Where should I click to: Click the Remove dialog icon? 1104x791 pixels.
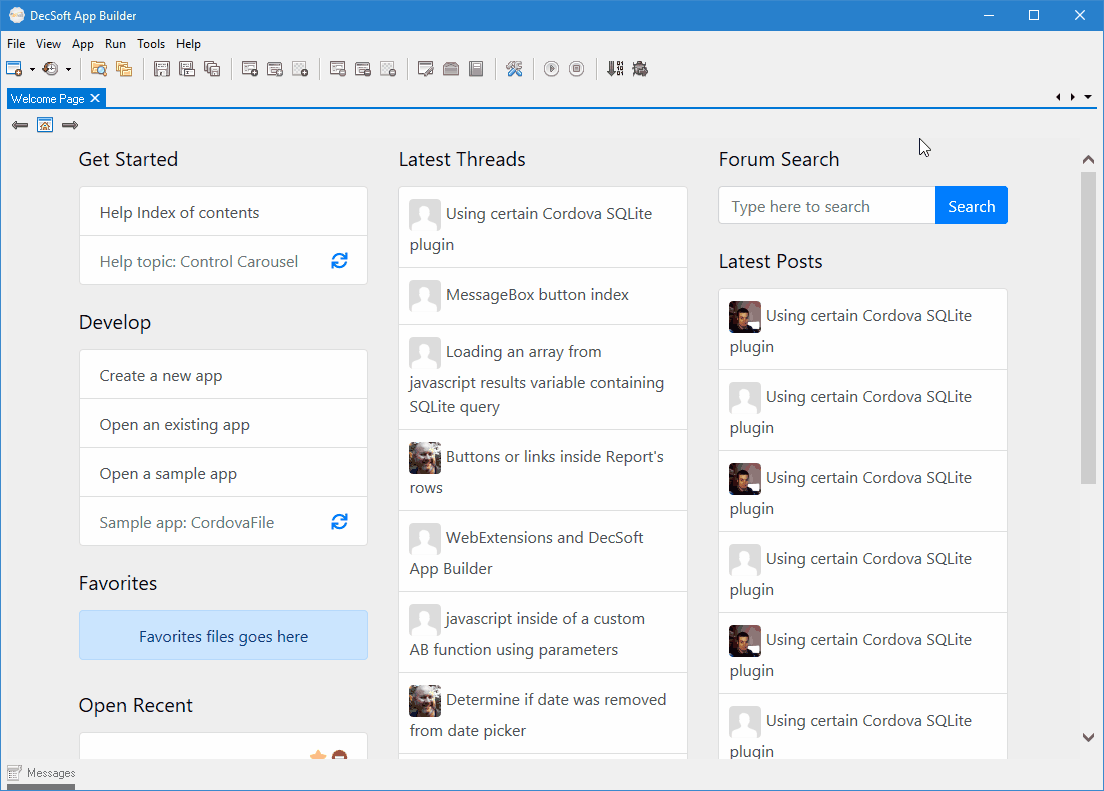tap(363, 69)
